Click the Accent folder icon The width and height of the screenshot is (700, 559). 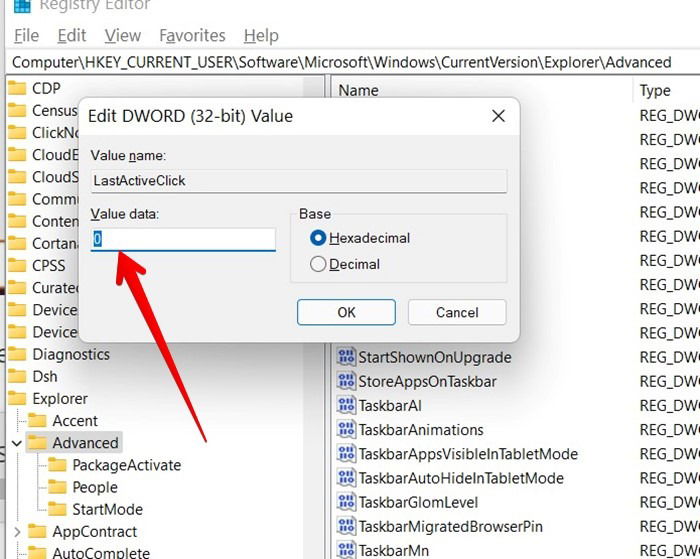pos(37,420)
